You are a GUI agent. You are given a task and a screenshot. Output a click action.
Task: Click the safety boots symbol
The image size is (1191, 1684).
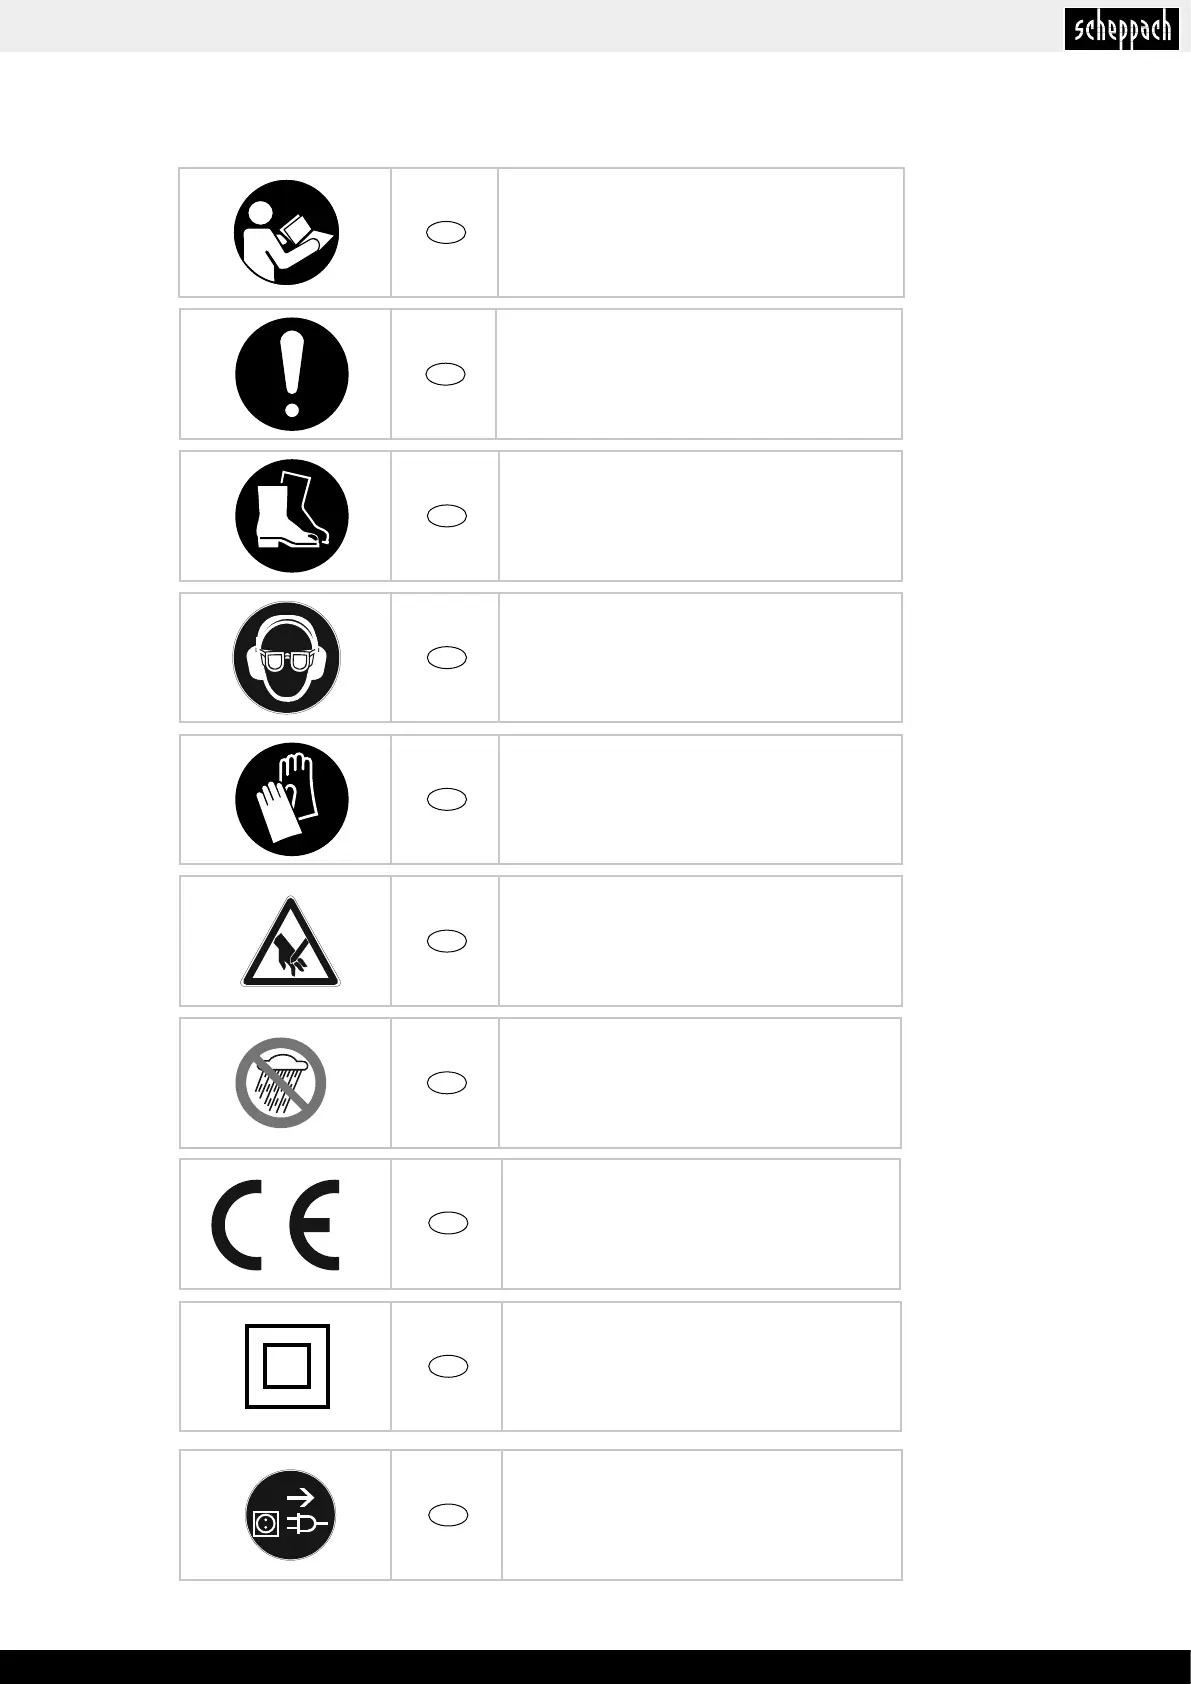pos(292,516)
